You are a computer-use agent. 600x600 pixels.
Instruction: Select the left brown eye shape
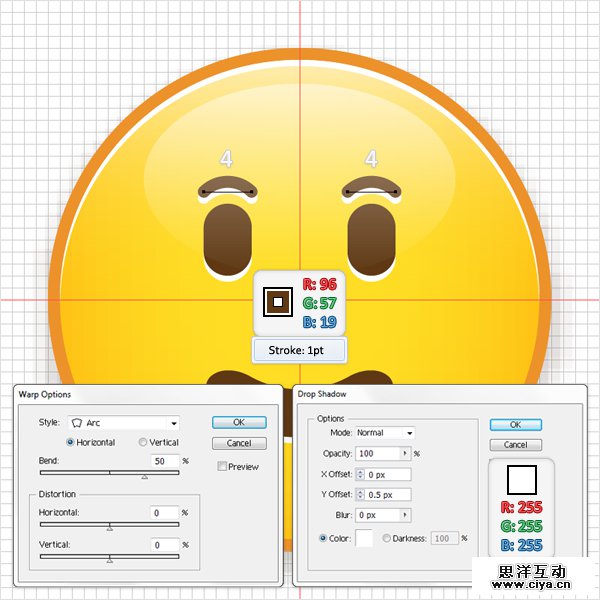[227, 240]
